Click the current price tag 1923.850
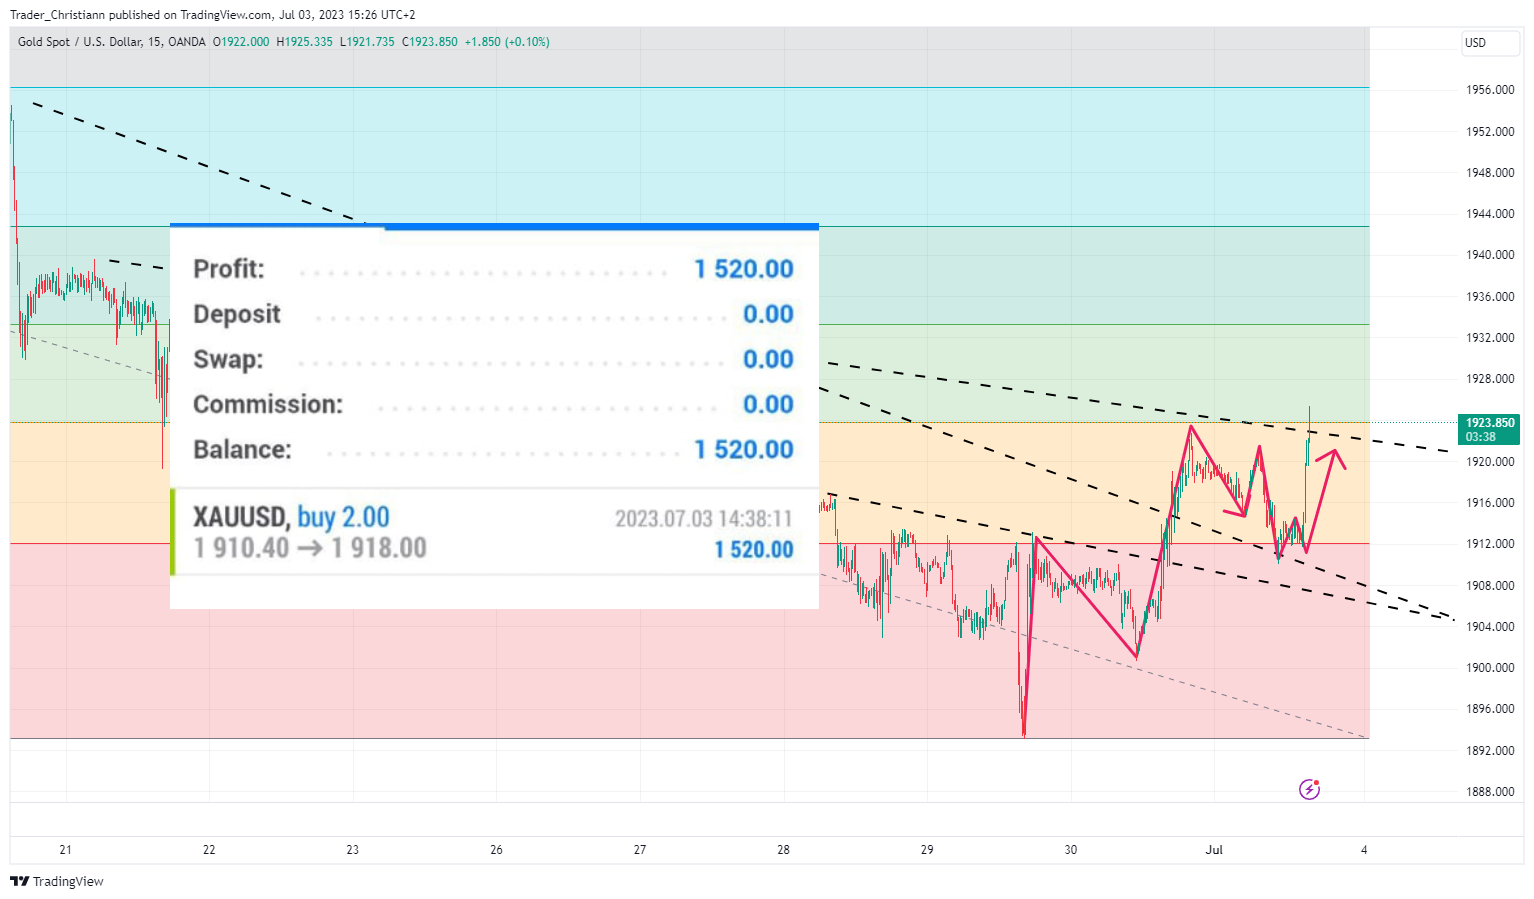Viewport: 1534px width, 899px height. tap(1490, 429)
